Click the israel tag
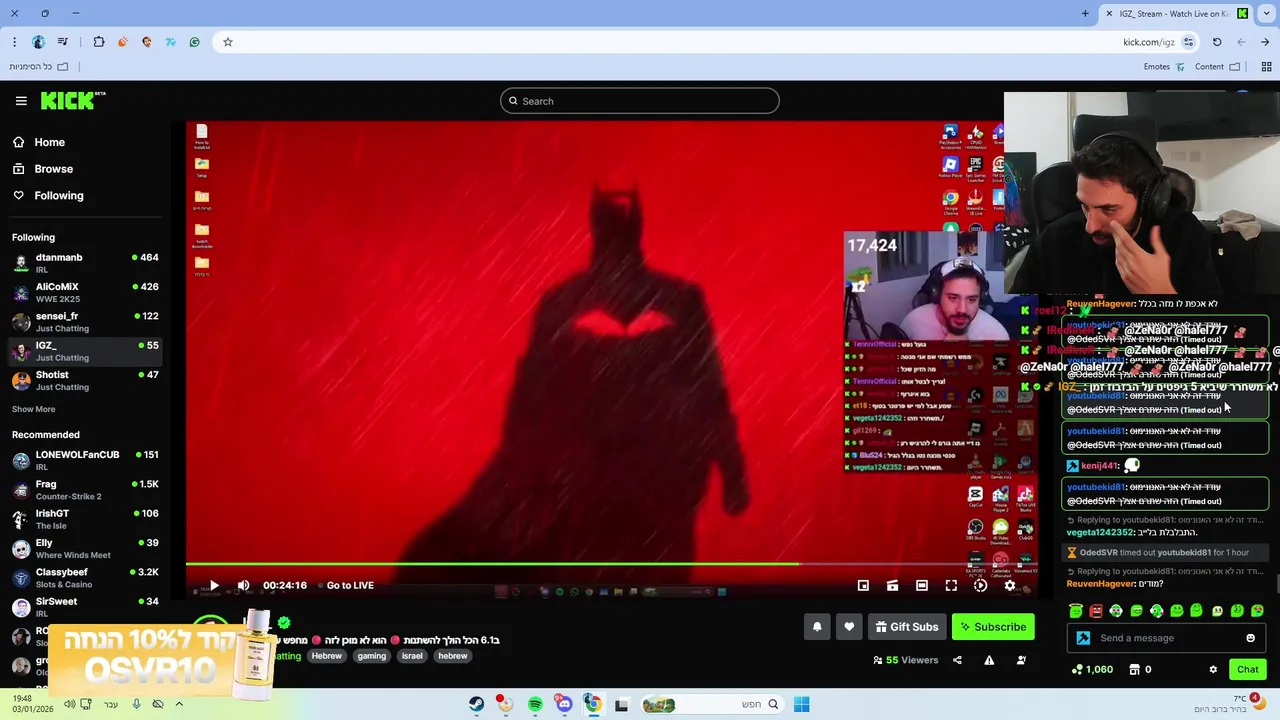The height and width of the screenshot is (720, 1280). coord(412,656)
